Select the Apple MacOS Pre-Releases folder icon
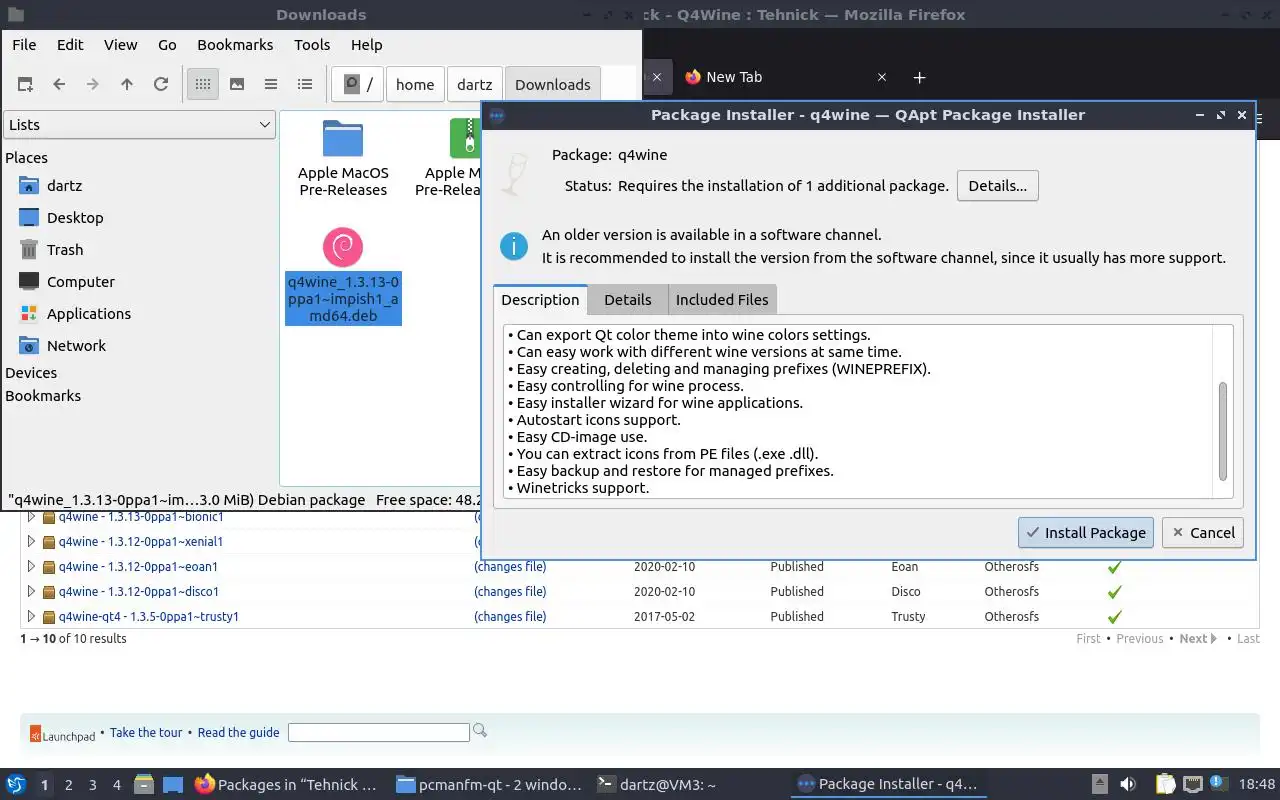The height and width of the screenshot is (800, 1280). click(343, 138)
